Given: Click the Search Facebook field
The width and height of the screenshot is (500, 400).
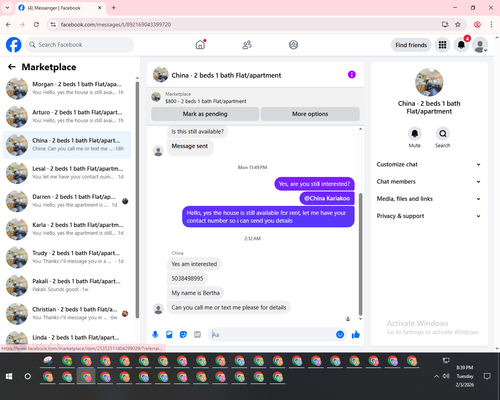Looking at the screenshot, I should 79,45.
